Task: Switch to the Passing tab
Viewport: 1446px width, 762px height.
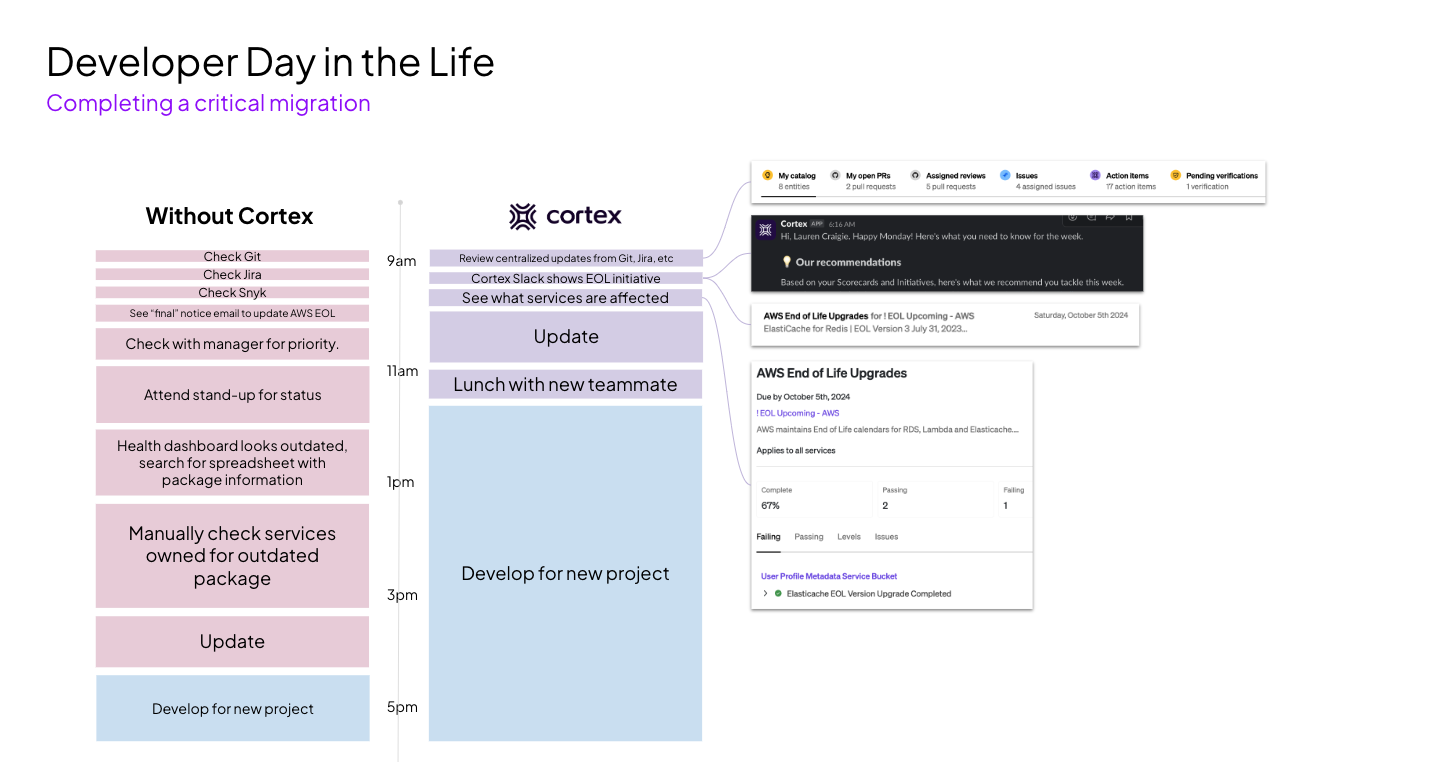Action: coord(808,537)
